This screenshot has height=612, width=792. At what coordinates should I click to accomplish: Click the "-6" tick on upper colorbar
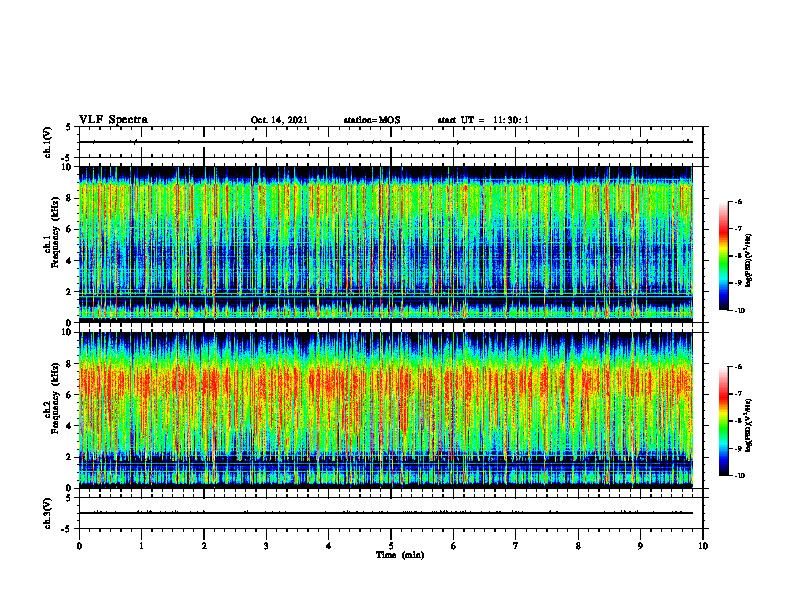click(x=738, y=202)
